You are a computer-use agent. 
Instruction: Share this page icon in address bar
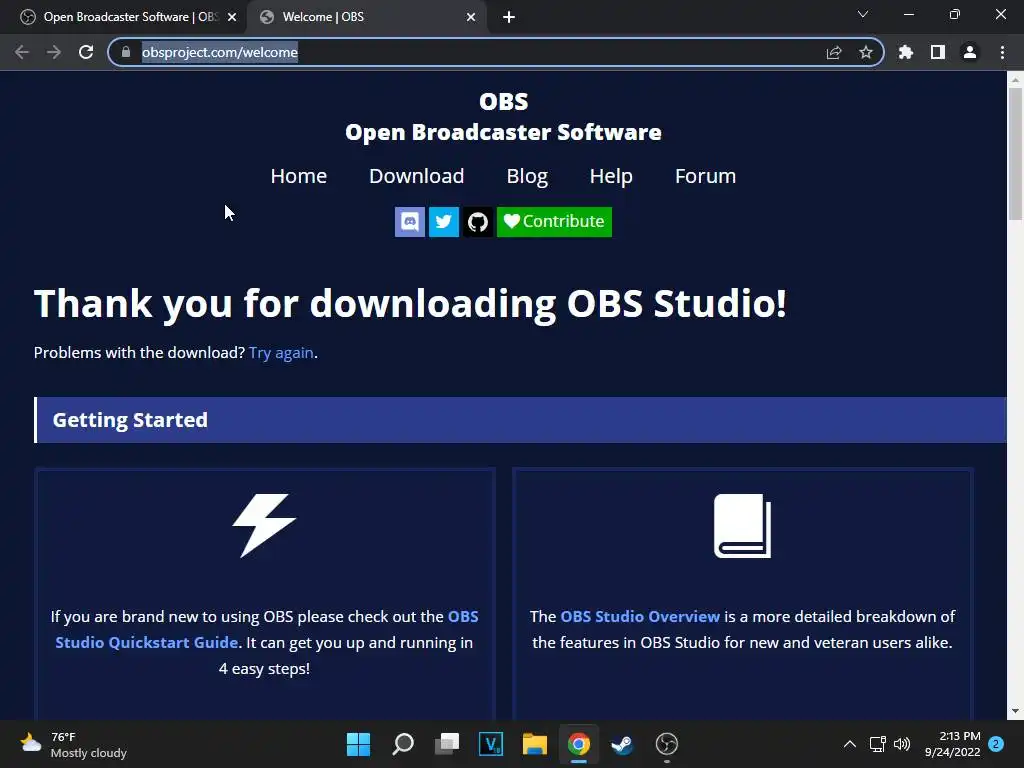834,52
